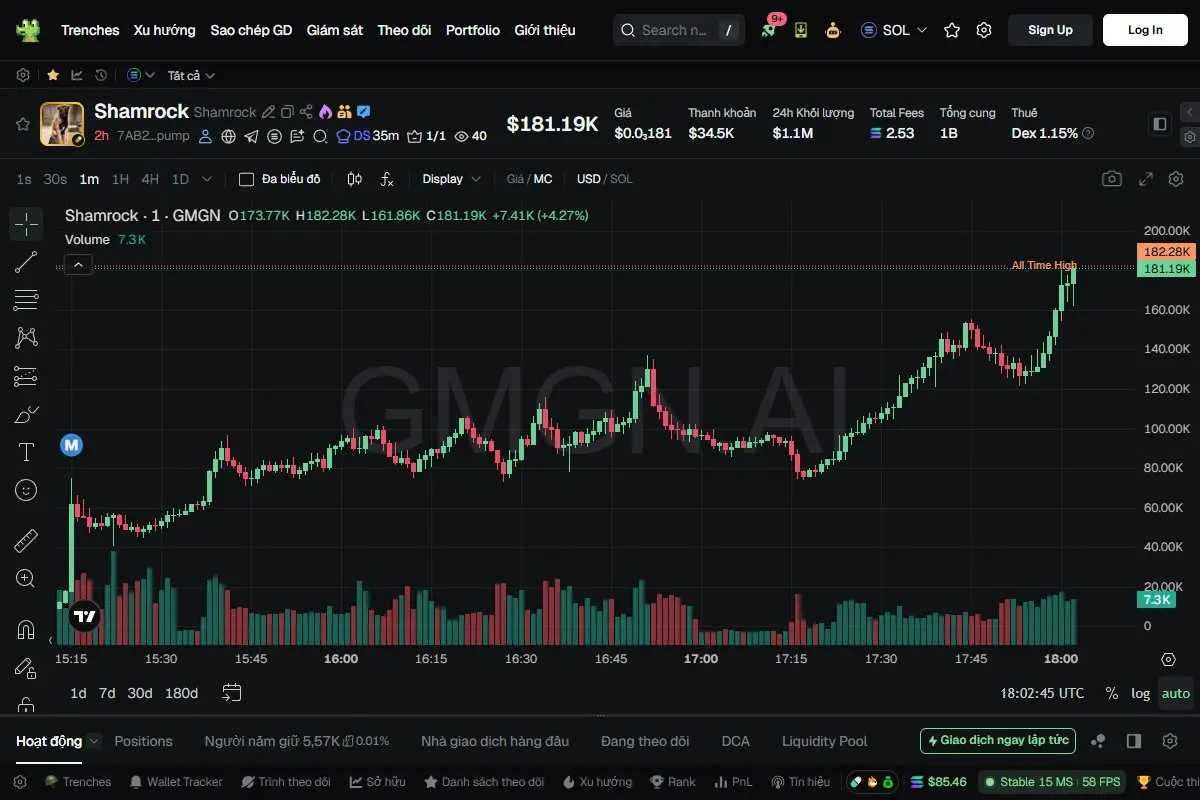The width and height of the screenshot is (1200, 800).
Task: Select the trend line drawing tool
Action: click(26, 262)
